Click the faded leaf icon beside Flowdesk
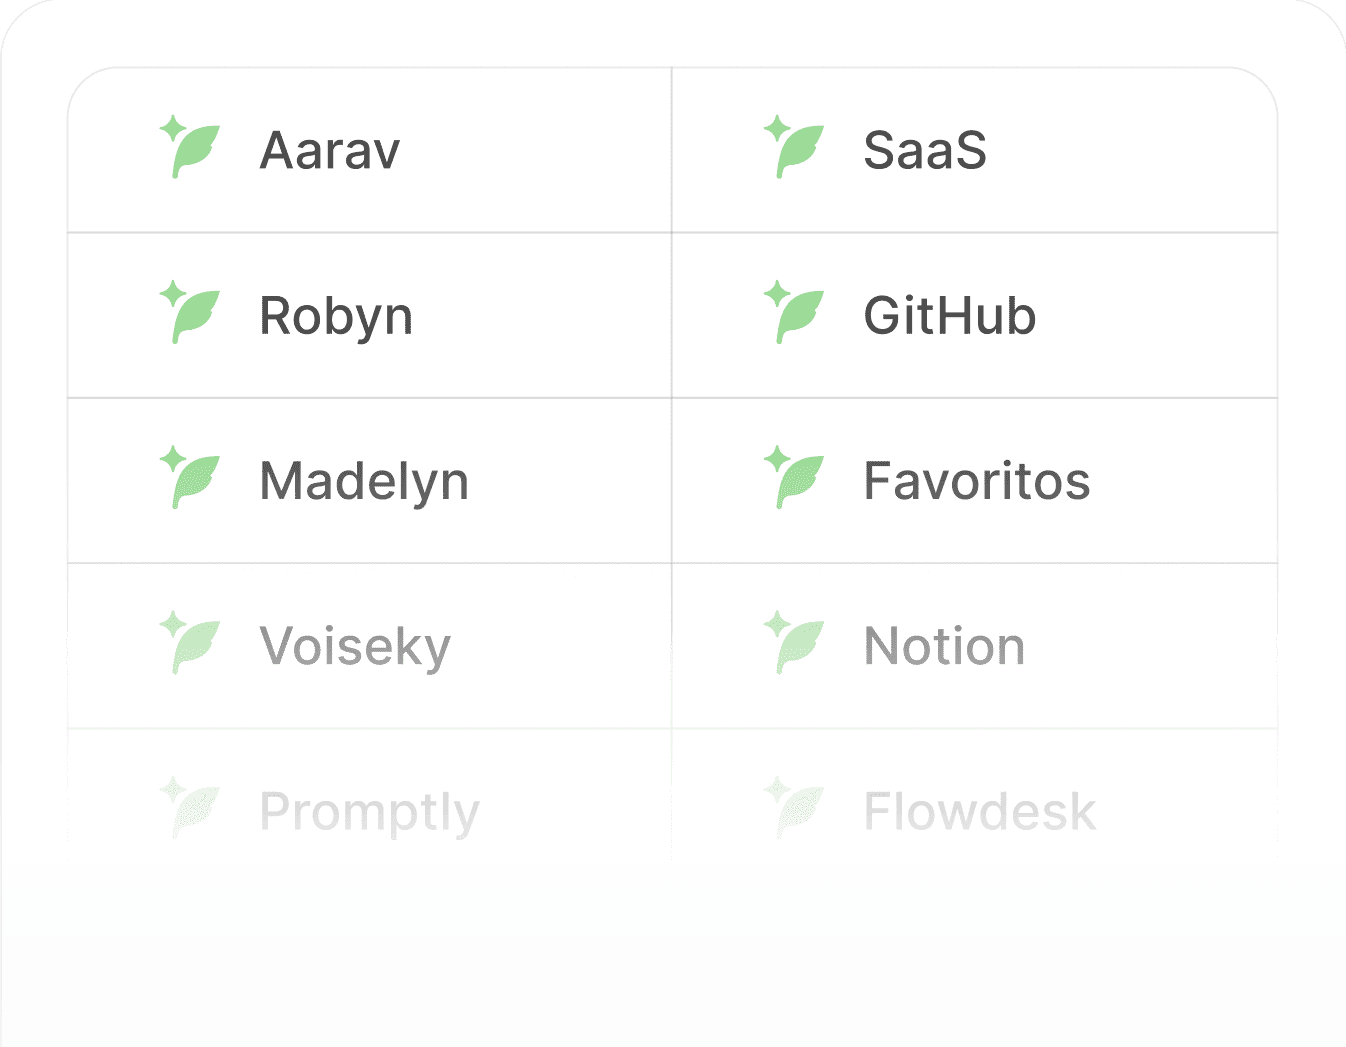This screenshot has height=1047, width=1346. click(x=794, y=807)
